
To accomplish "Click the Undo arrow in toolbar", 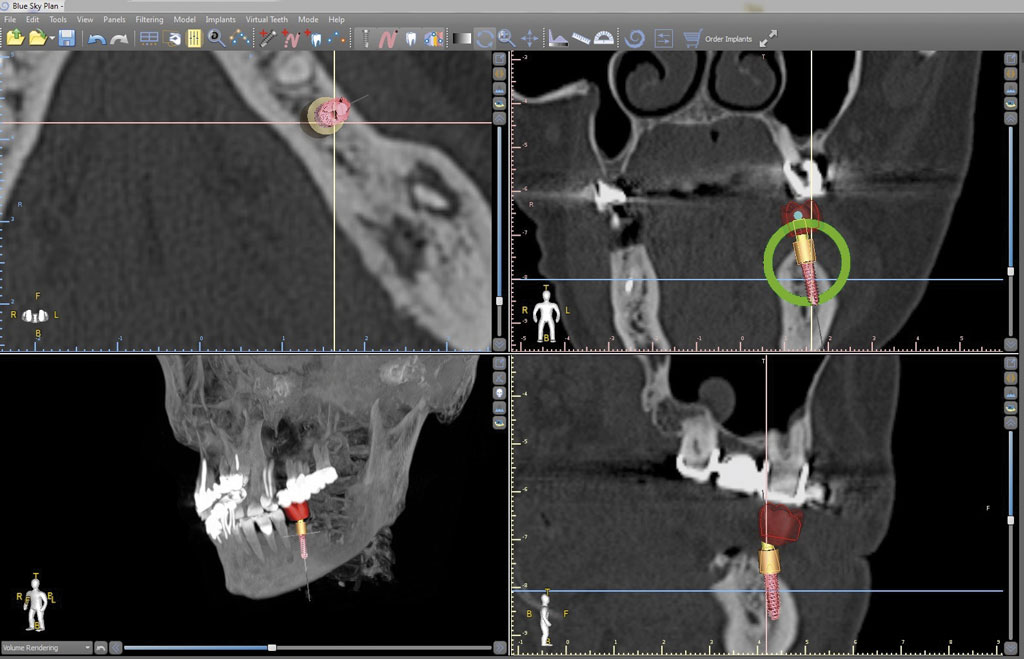I will 96,39.
